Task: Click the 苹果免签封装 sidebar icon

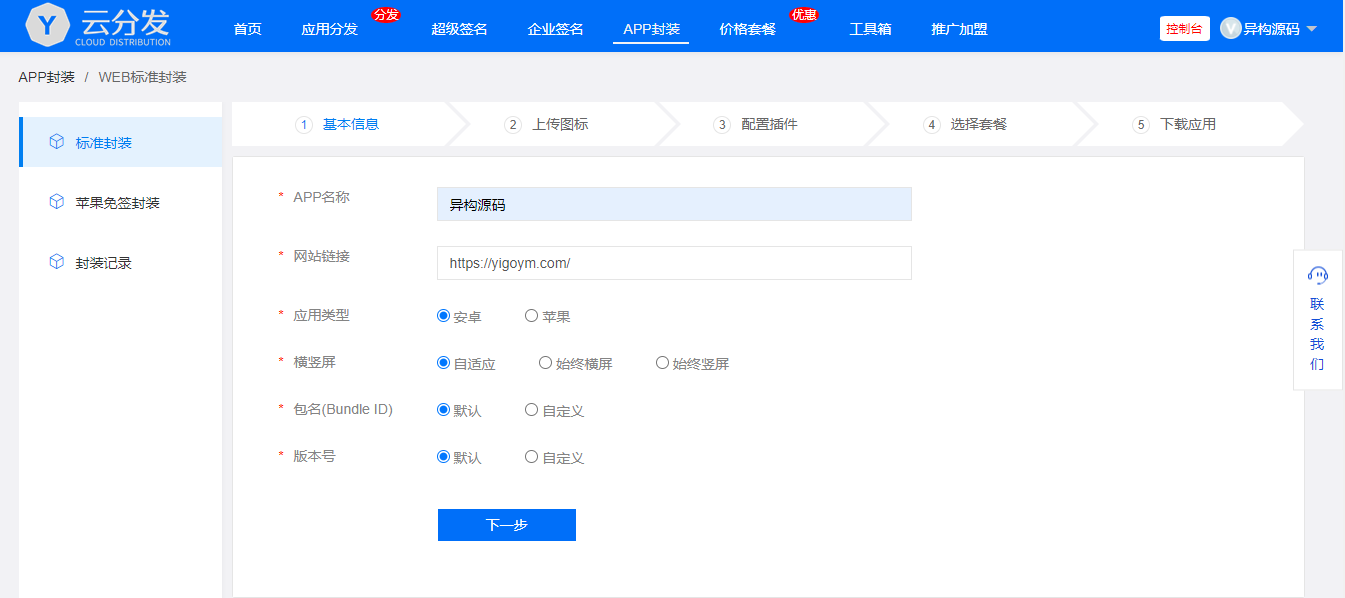Action: 55,200
